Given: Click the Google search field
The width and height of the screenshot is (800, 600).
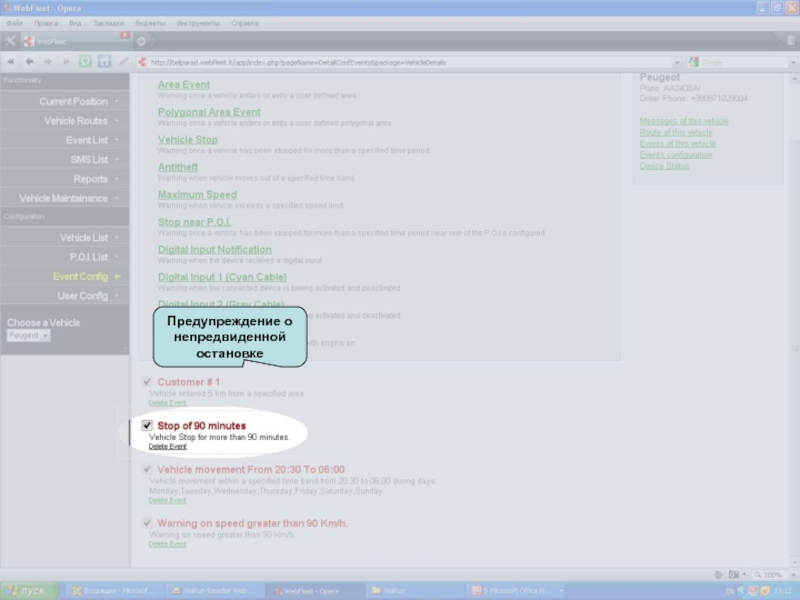Looking at the screenshot, I should (x=744, y=63).
